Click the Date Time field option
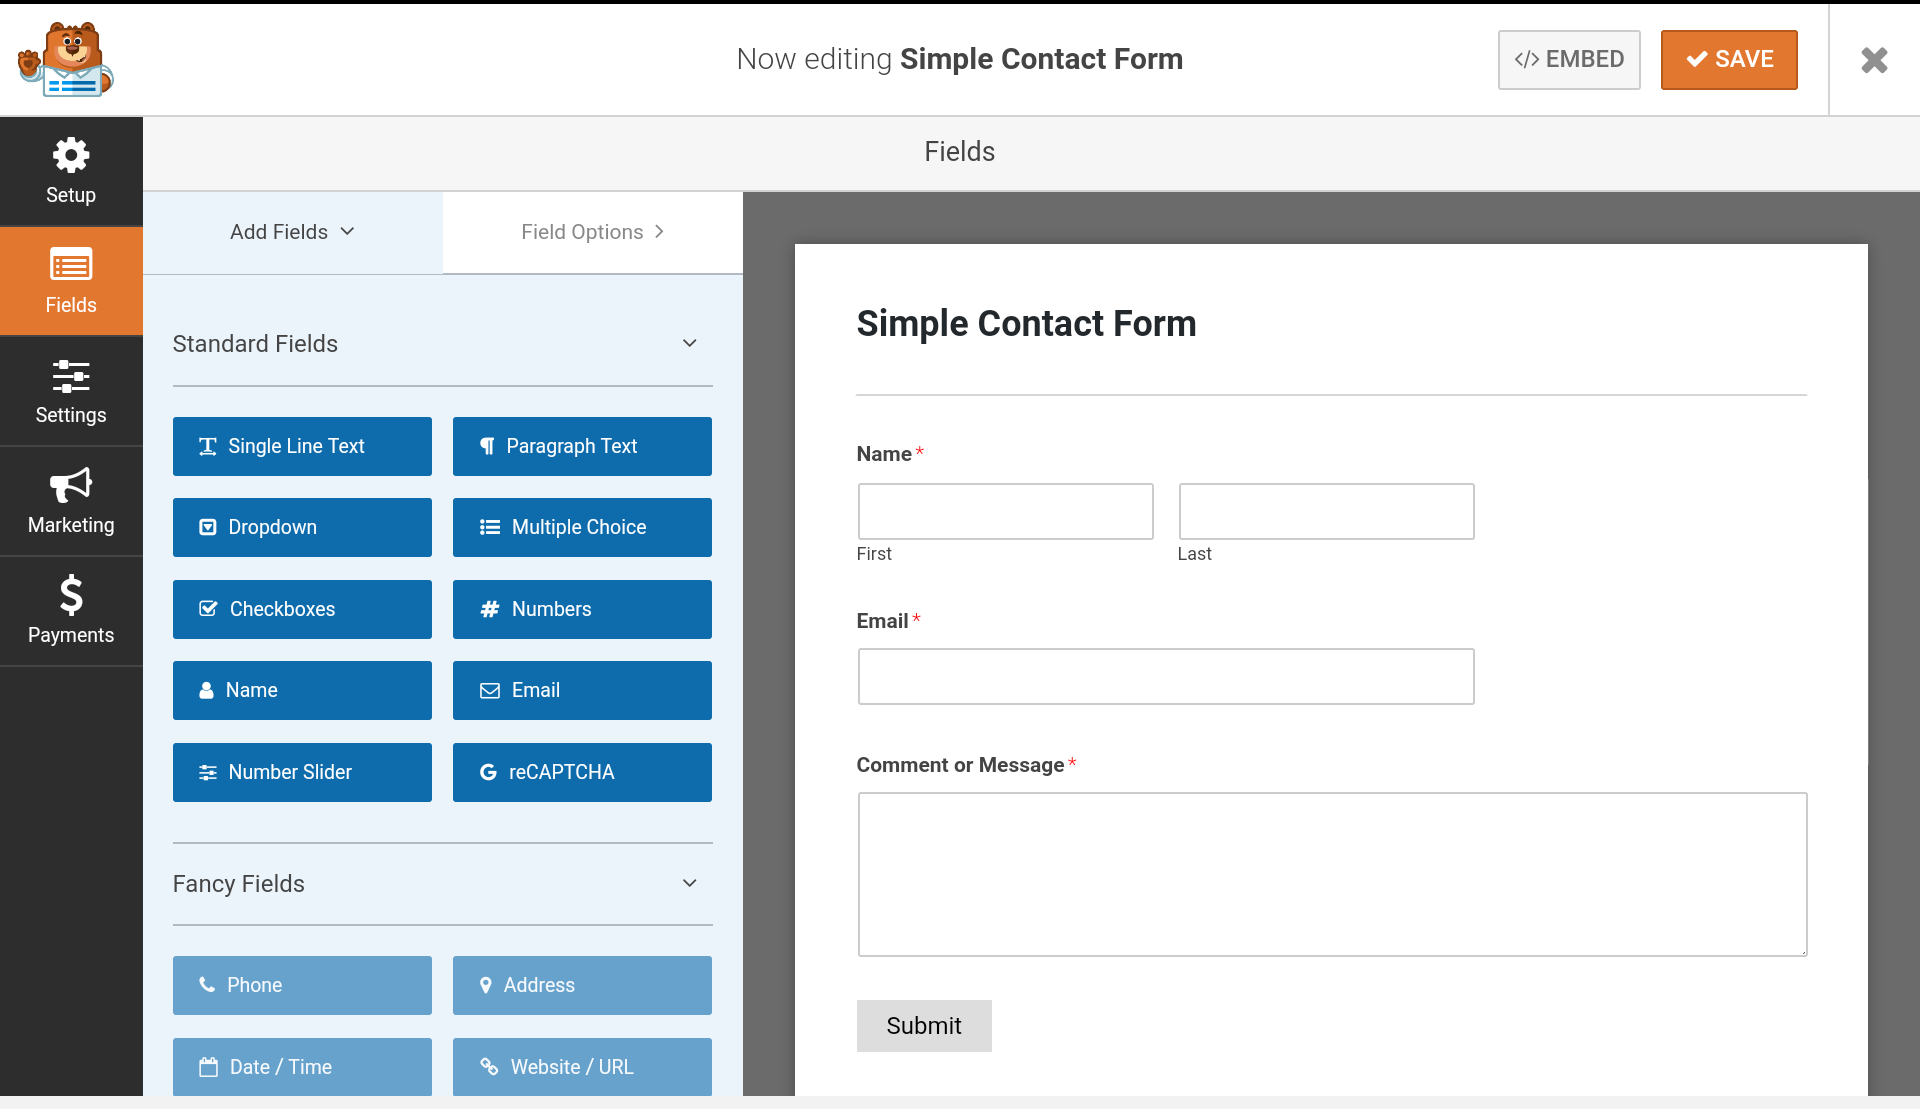Image resolution: width=1920 pixels, height=1109 pixels. [x=302, y=1067]
